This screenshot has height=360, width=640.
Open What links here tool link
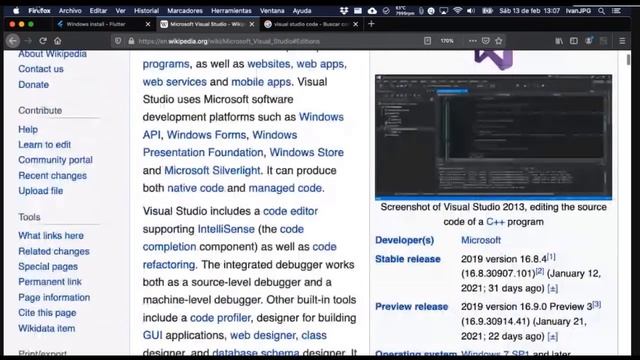point(51,236)
